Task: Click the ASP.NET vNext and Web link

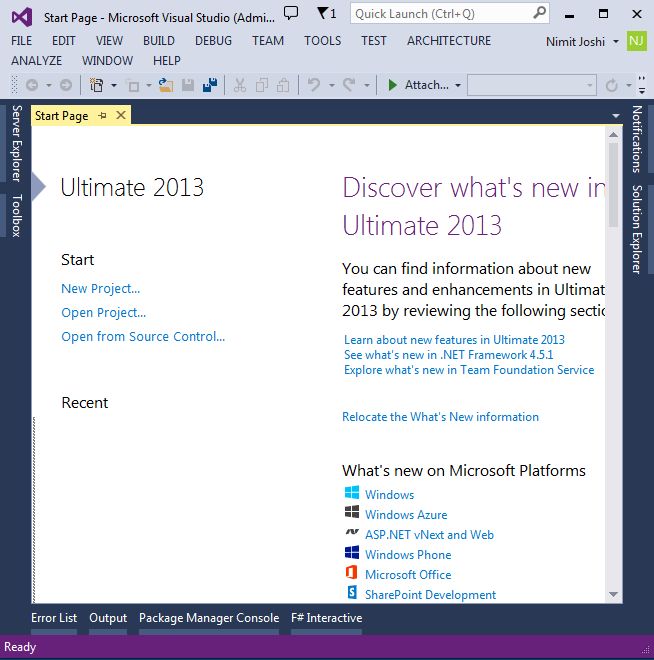Action: click(x=429, y=535)
